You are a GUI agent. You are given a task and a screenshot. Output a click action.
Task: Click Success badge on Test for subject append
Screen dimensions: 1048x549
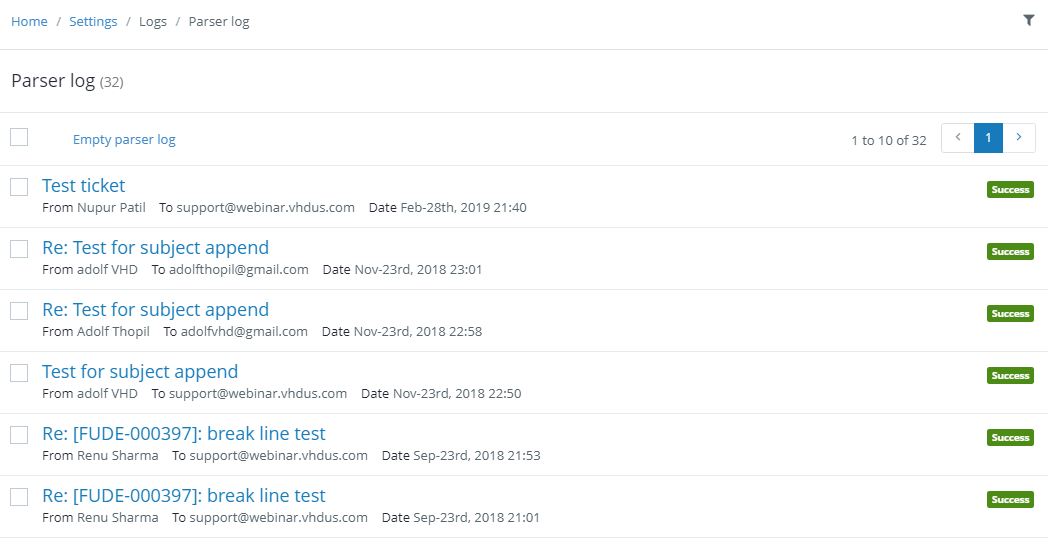click(x=1010, y=375)
